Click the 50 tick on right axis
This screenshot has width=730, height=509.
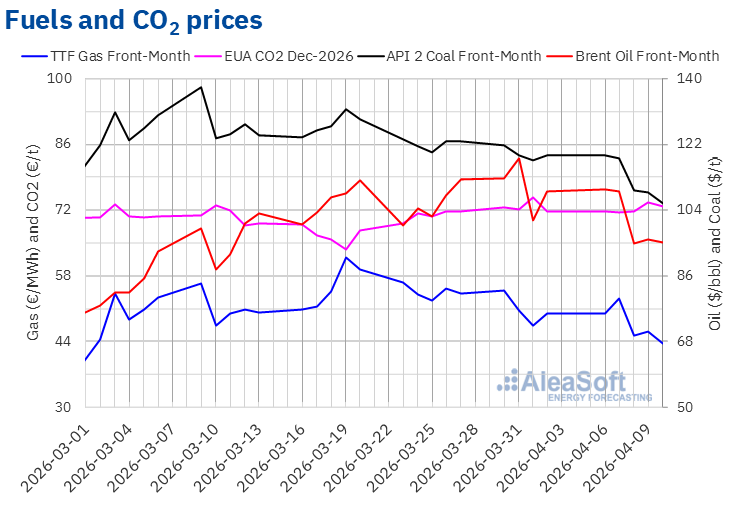click(686, 408)
